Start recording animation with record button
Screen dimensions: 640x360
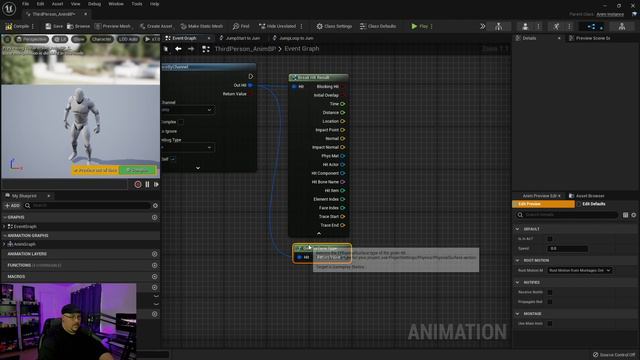pyautogui.click(x=138, y=184)
